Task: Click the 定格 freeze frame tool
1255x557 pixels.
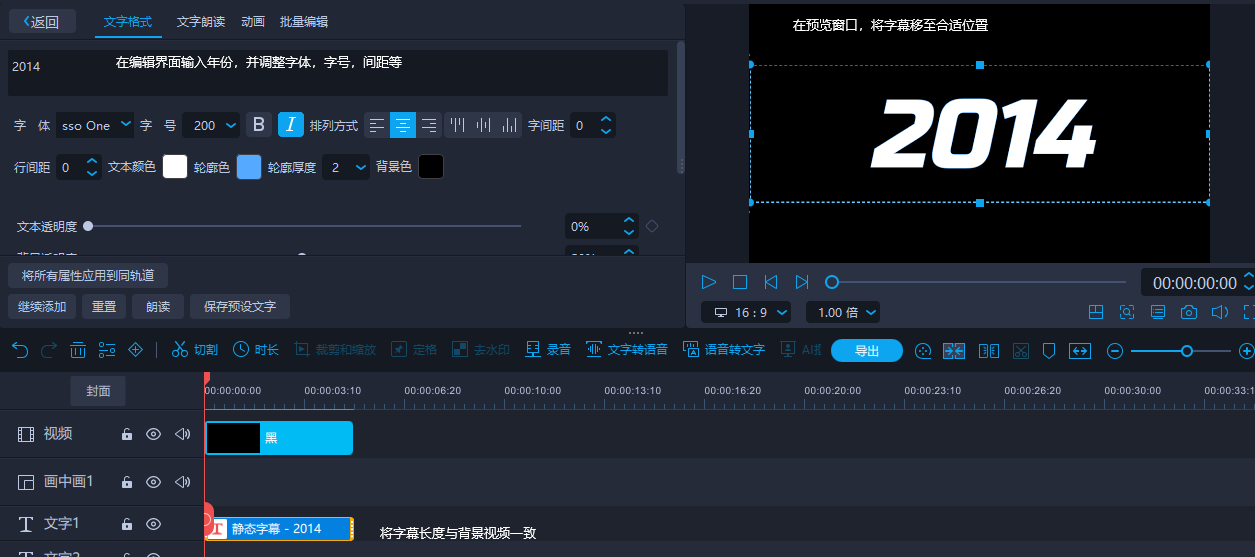Action: tap(414, 350)
